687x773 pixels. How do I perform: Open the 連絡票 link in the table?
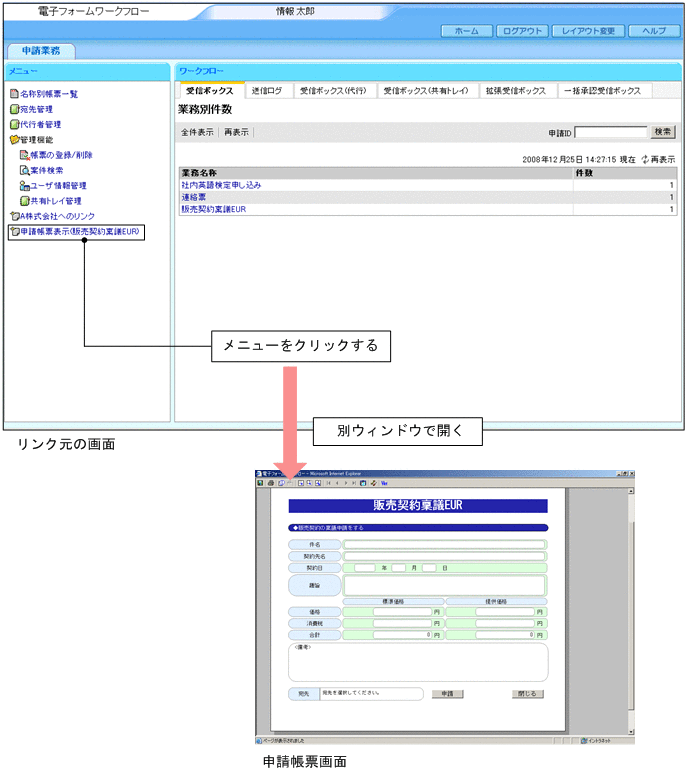coord(194,197)
